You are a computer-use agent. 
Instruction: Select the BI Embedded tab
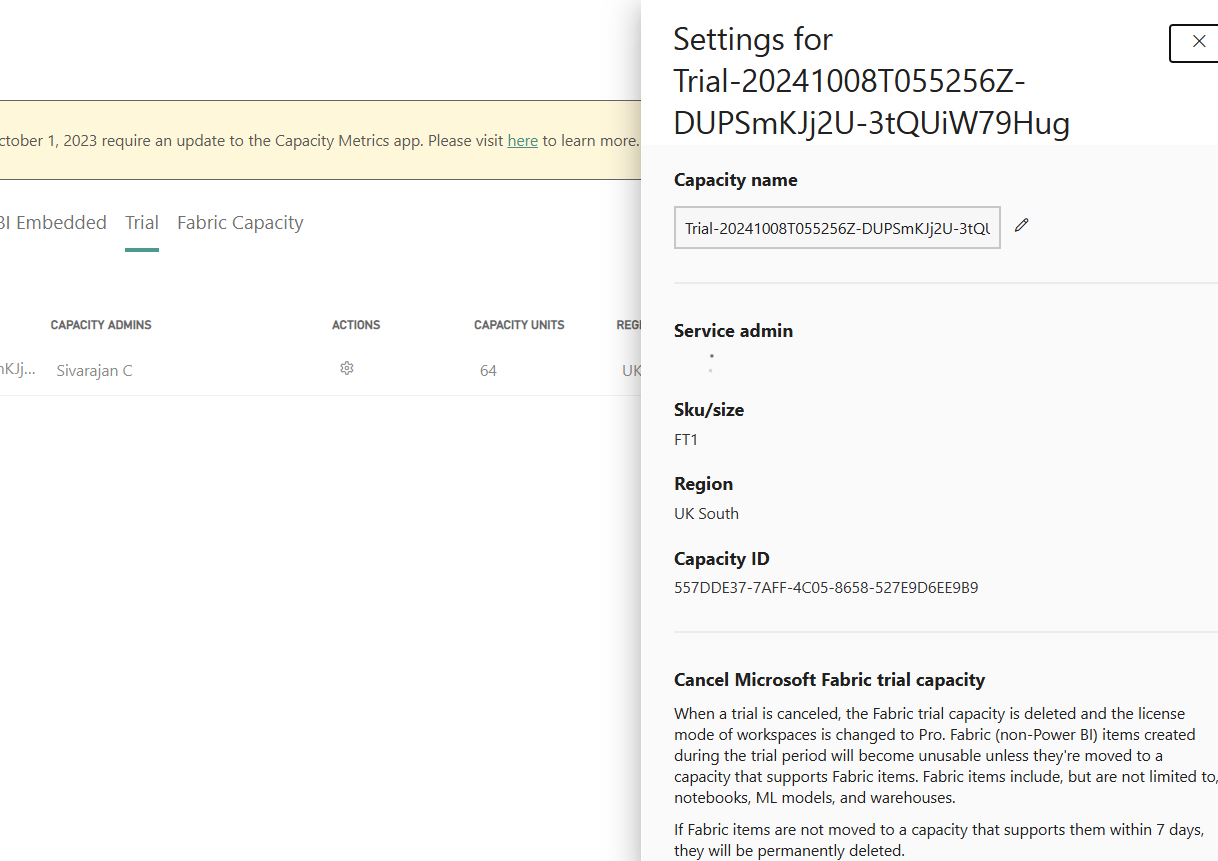point(53,223)
